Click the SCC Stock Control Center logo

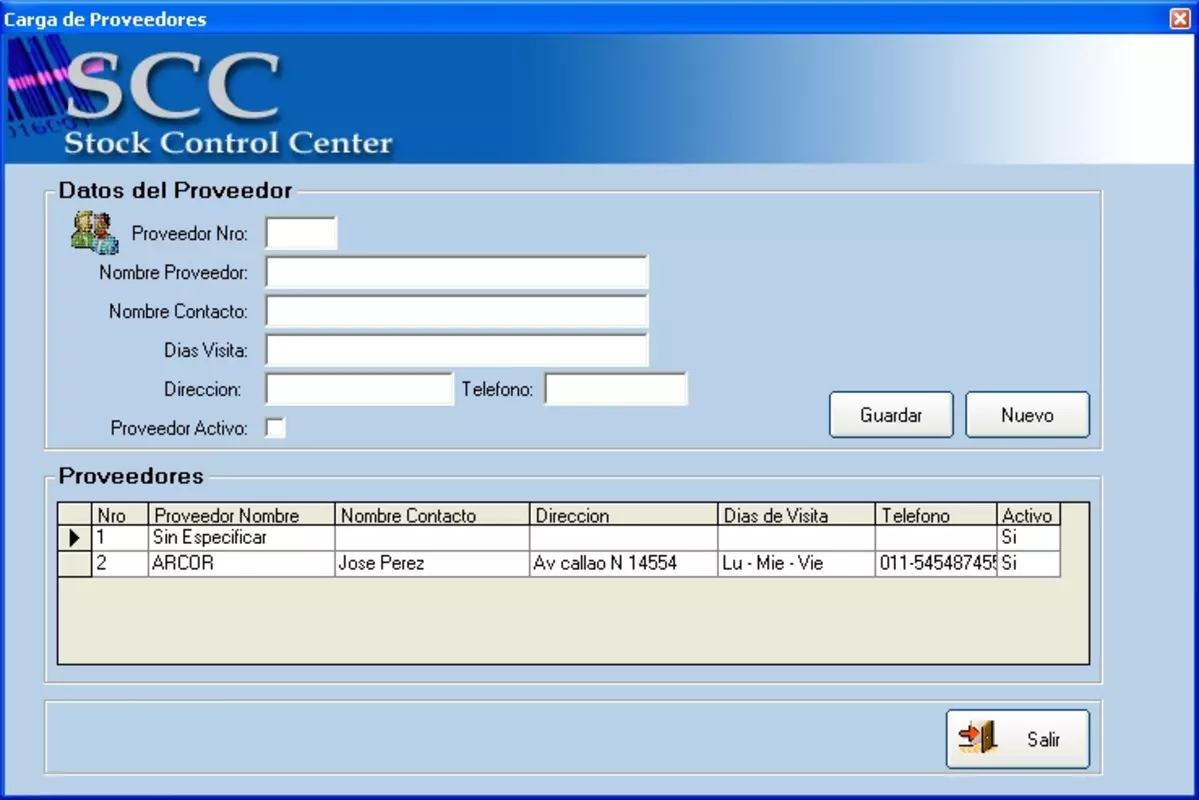[200, 98]
